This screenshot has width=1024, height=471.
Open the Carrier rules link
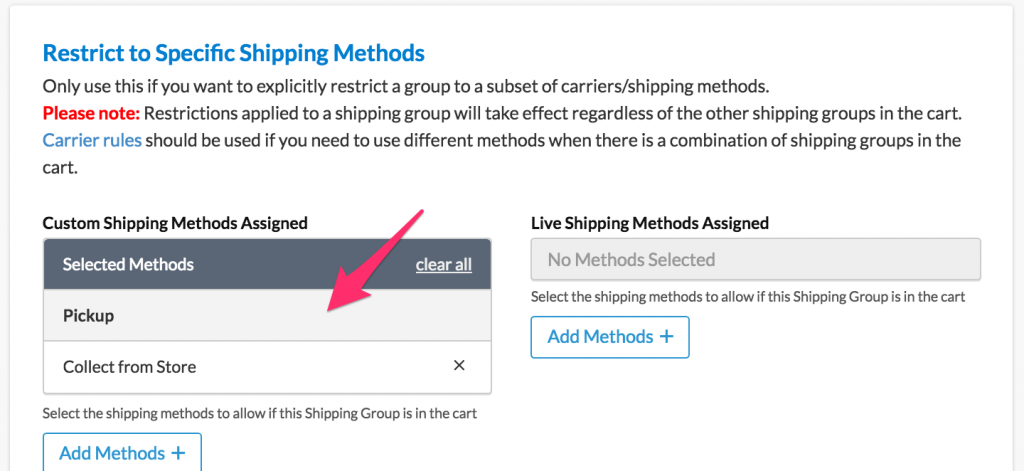tap(92, 139)
